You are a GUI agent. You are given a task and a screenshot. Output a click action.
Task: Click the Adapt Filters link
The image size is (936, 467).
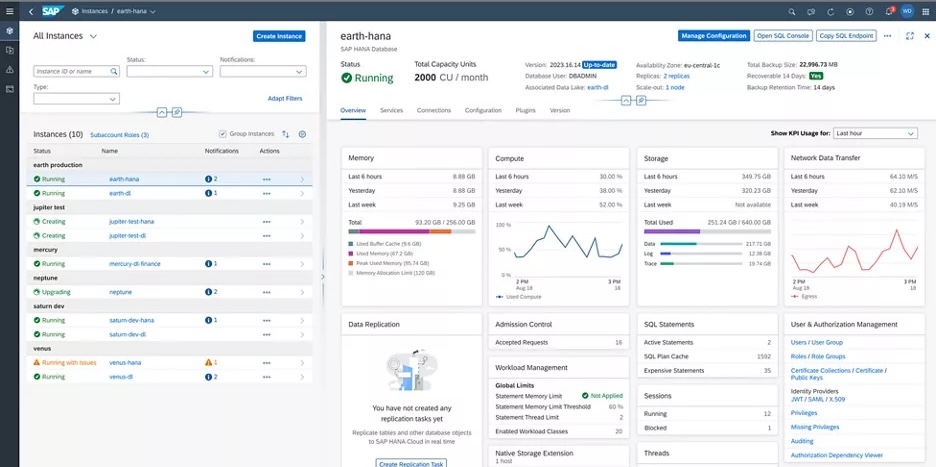[x=285, y=99]
